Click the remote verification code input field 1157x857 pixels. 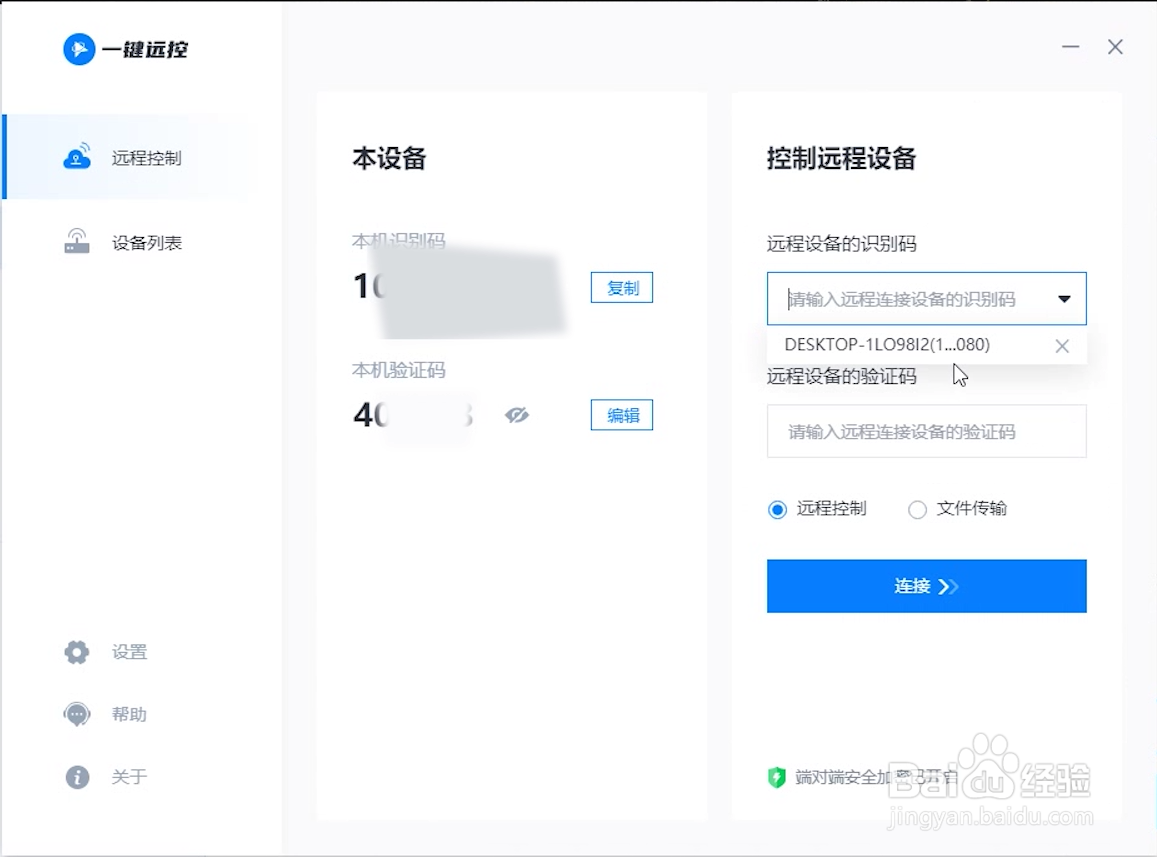(x=926, y=431)
